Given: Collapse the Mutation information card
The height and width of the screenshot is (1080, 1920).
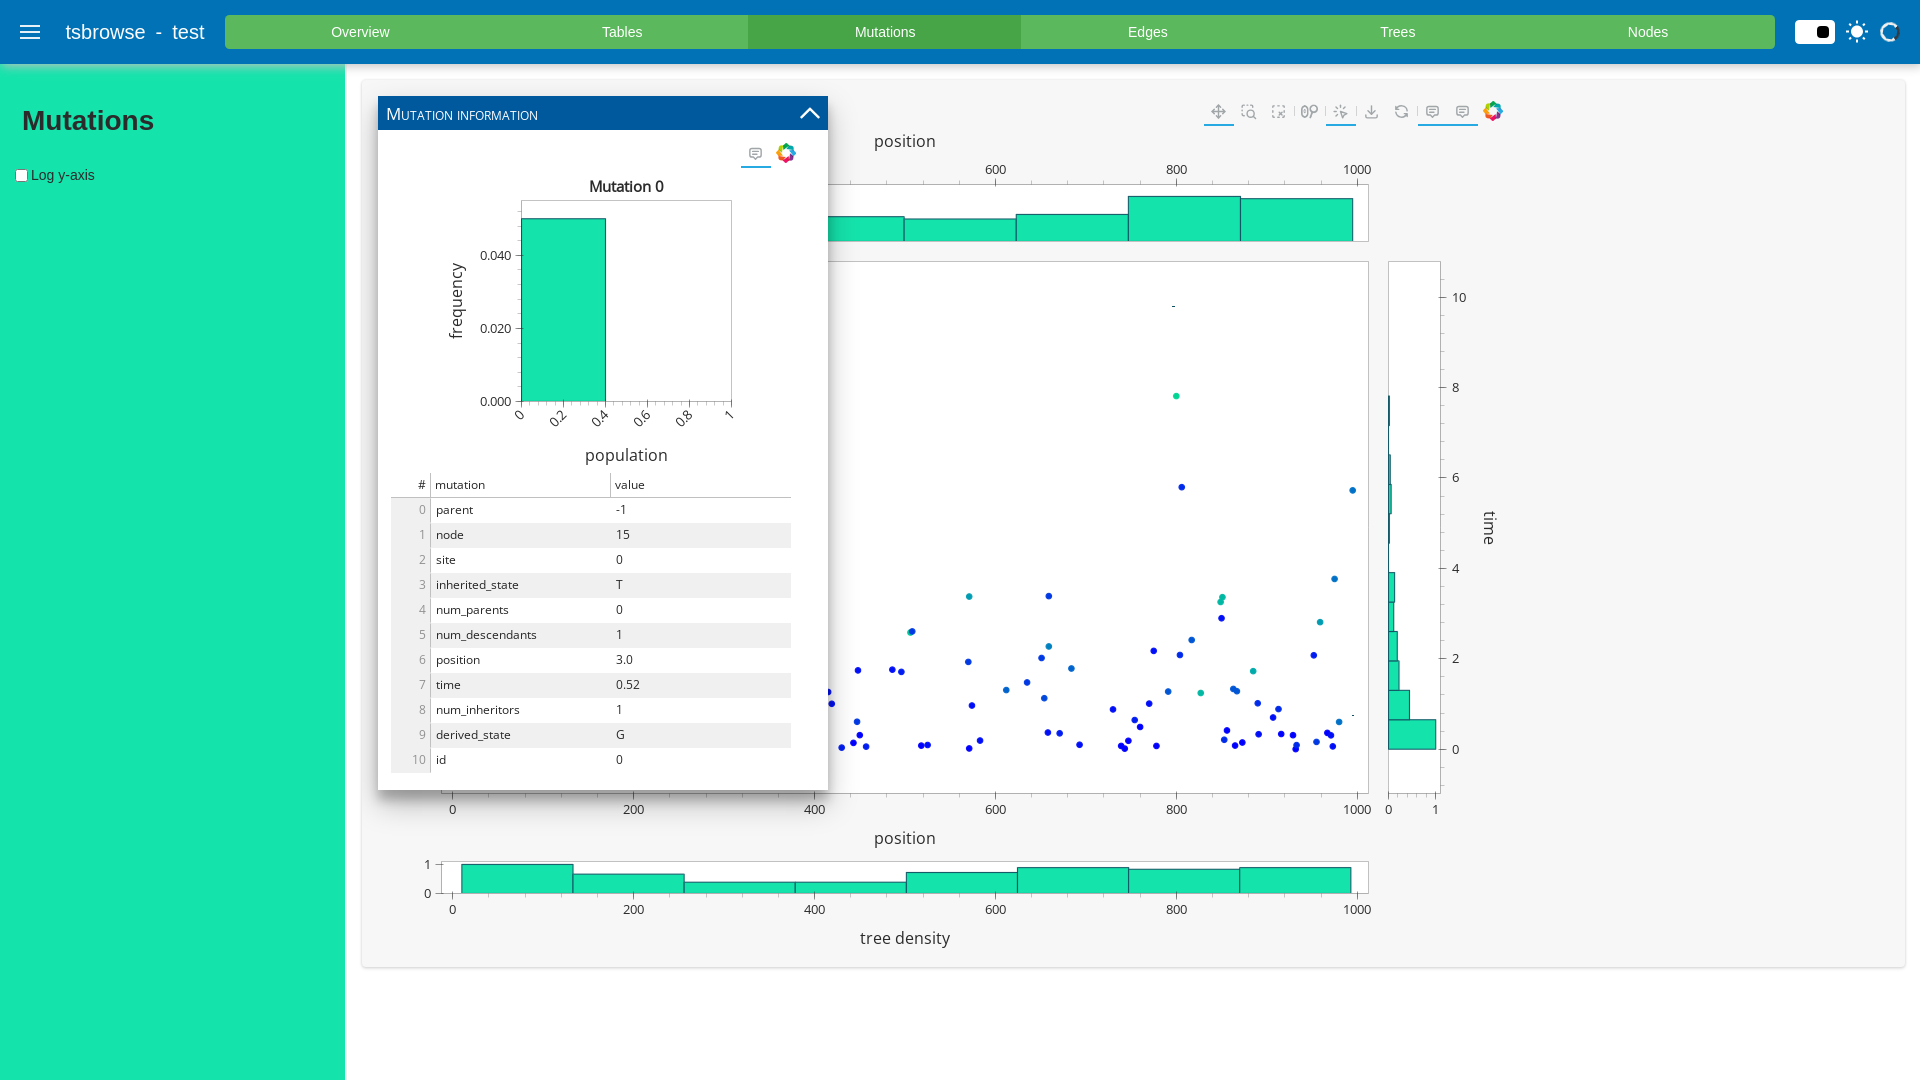Looking at the screenshot, I should (x=810, y=113).
